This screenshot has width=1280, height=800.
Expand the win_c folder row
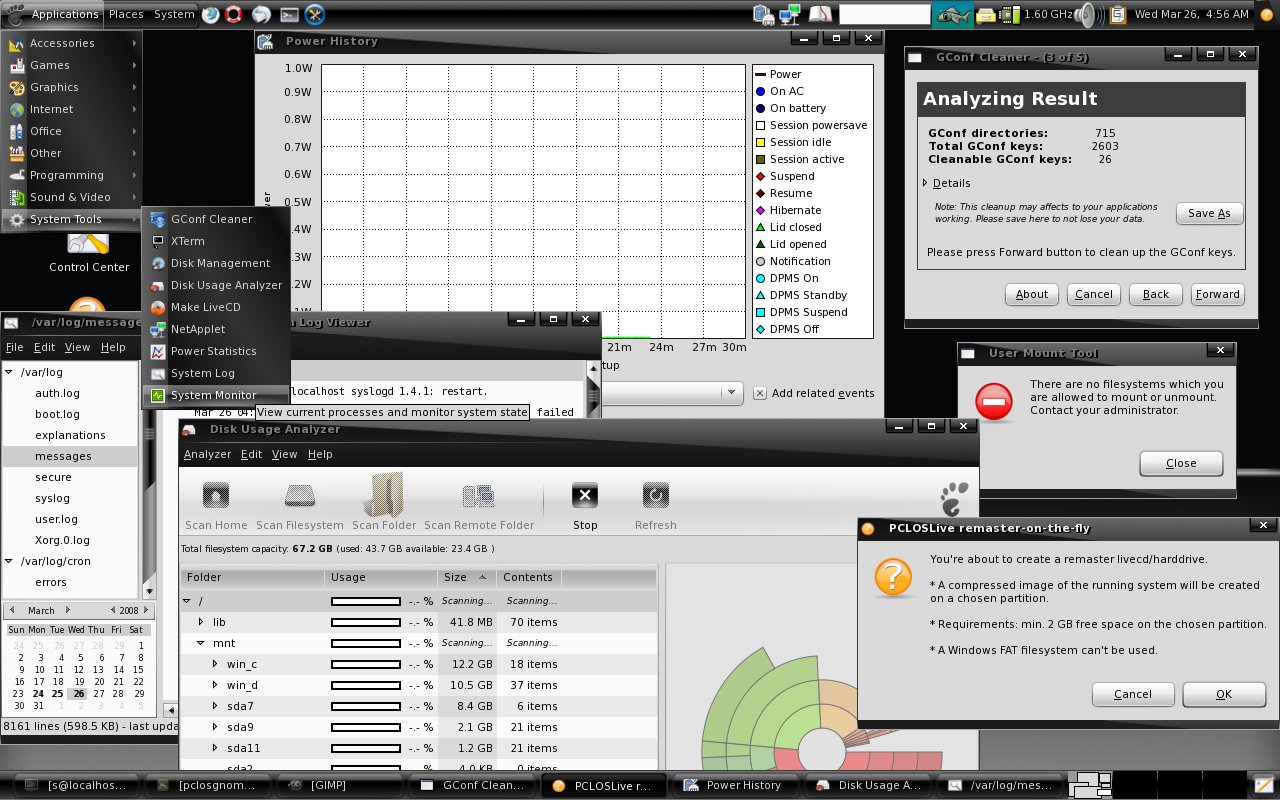pos(215,664)
